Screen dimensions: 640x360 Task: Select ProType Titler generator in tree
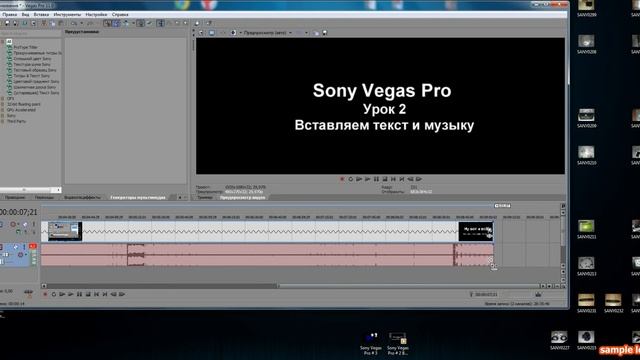25,47
